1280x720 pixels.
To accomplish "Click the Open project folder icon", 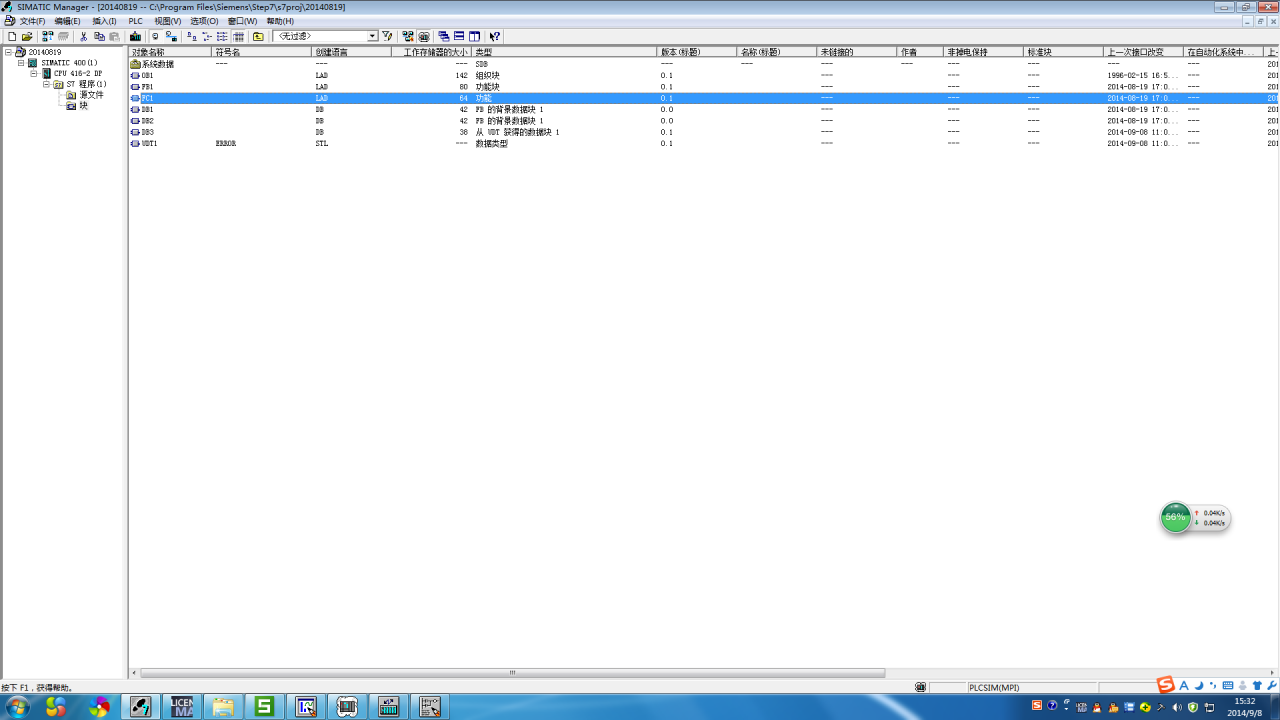I will 27,36.
